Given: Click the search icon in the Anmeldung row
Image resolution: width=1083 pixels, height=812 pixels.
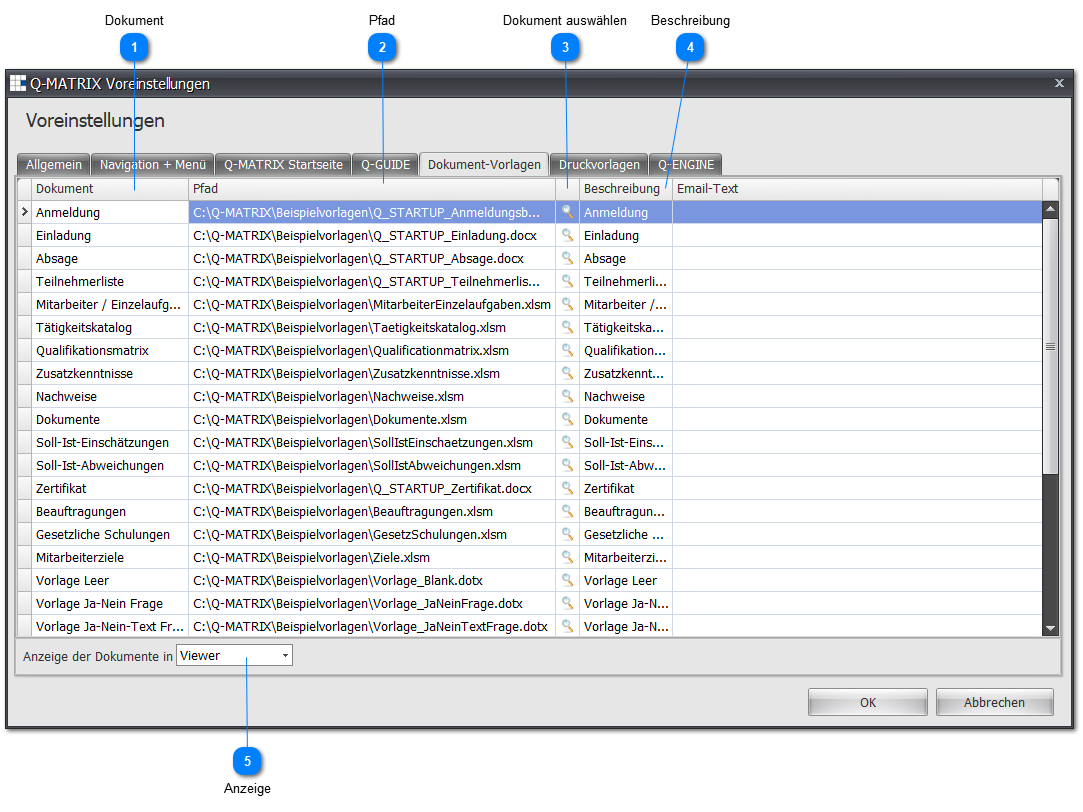Looking at the screenshot, I should [567, 212].
